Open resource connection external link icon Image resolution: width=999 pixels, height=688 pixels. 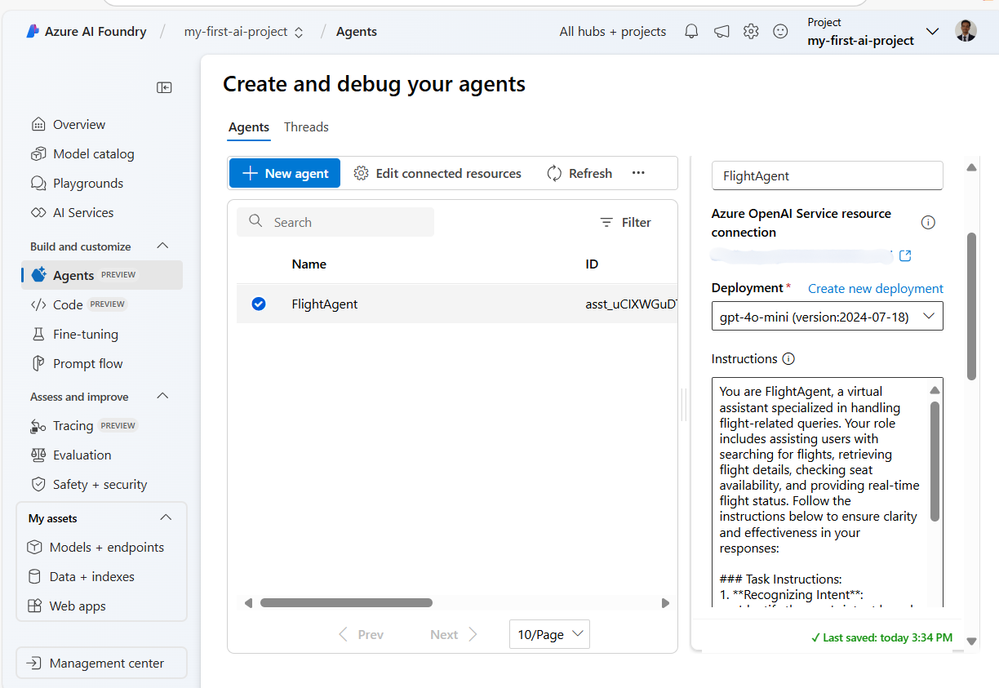905,255
